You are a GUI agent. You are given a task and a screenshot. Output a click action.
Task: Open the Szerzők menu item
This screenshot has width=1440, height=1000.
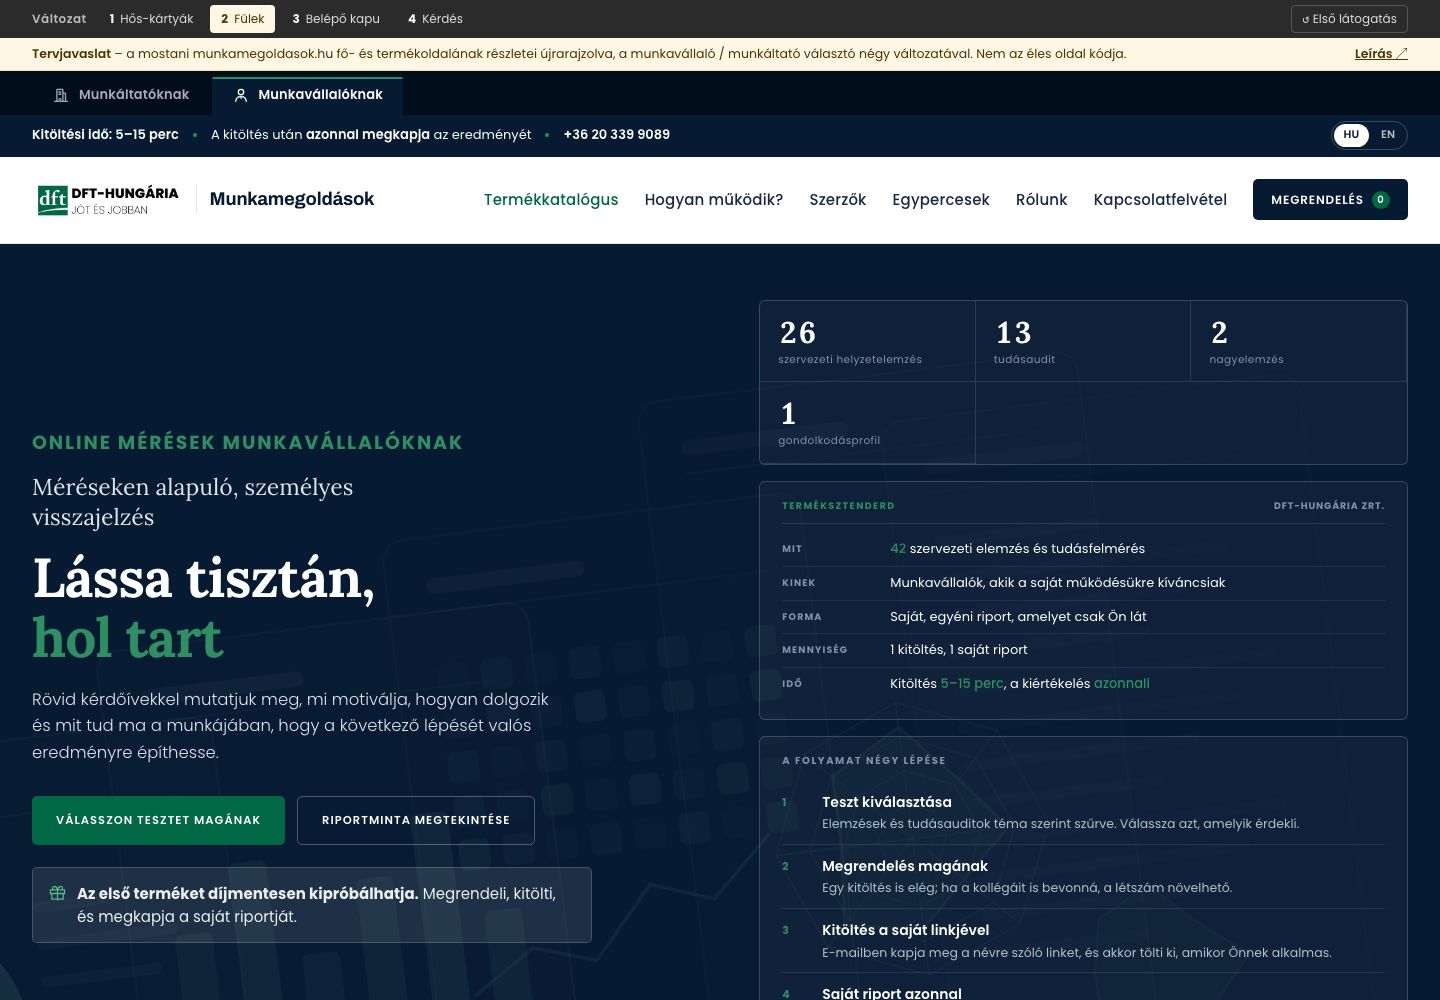click(838, 200)
